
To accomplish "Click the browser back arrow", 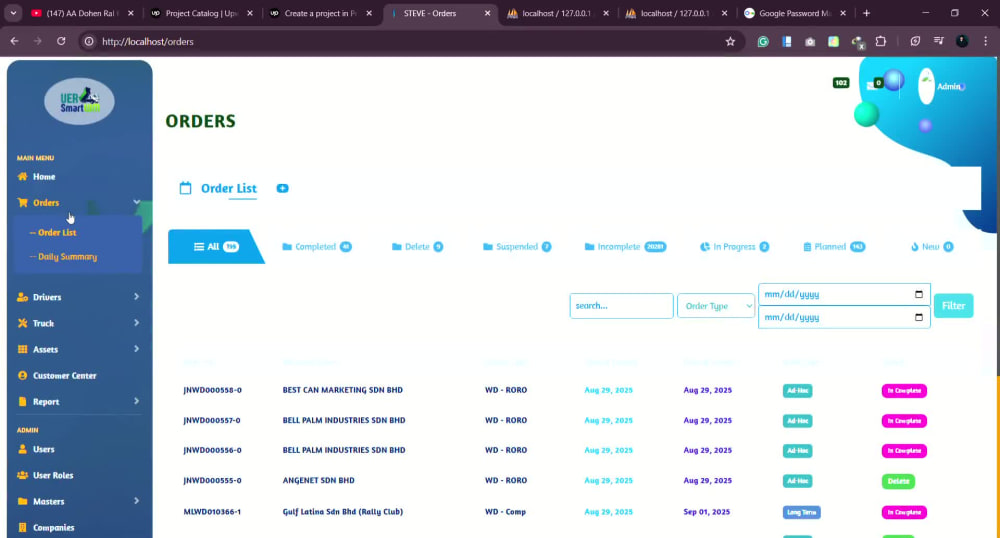I will (x=15, y=41).
